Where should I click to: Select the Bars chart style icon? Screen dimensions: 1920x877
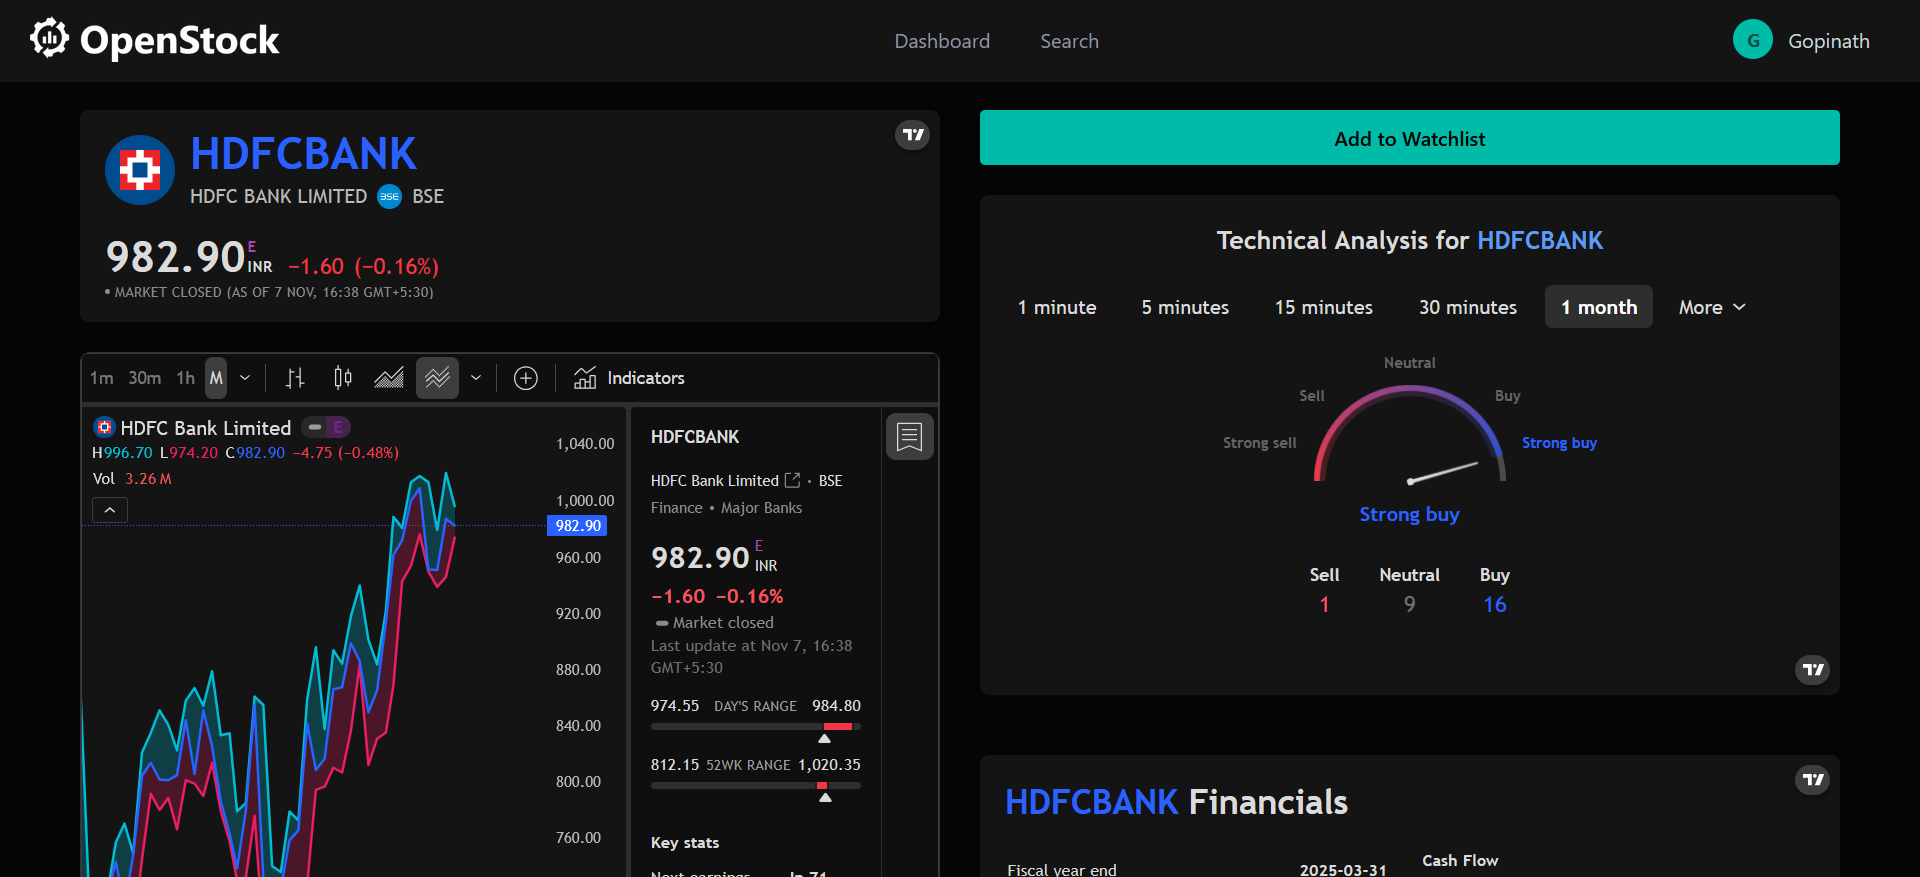tap(295, 378)
